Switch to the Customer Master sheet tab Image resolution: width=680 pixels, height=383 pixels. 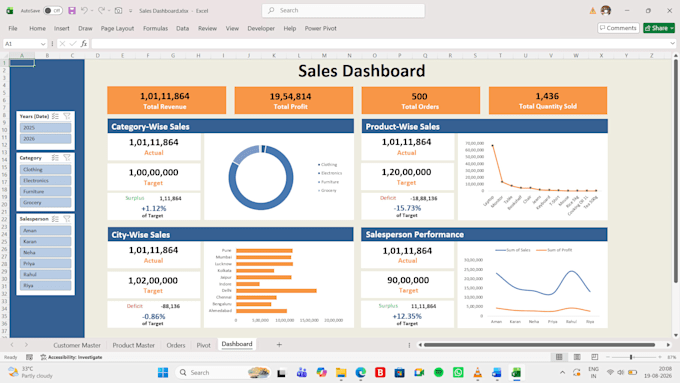point(77,345)
